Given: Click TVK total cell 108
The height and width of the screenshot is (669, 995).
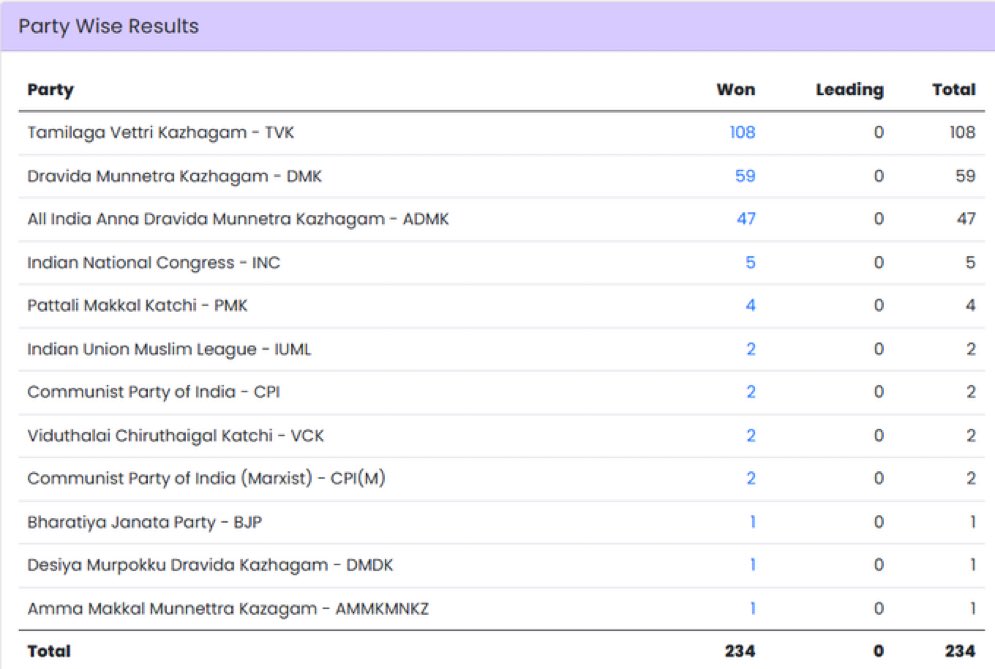Looking at the screenshot, I should tap(962, 132).
